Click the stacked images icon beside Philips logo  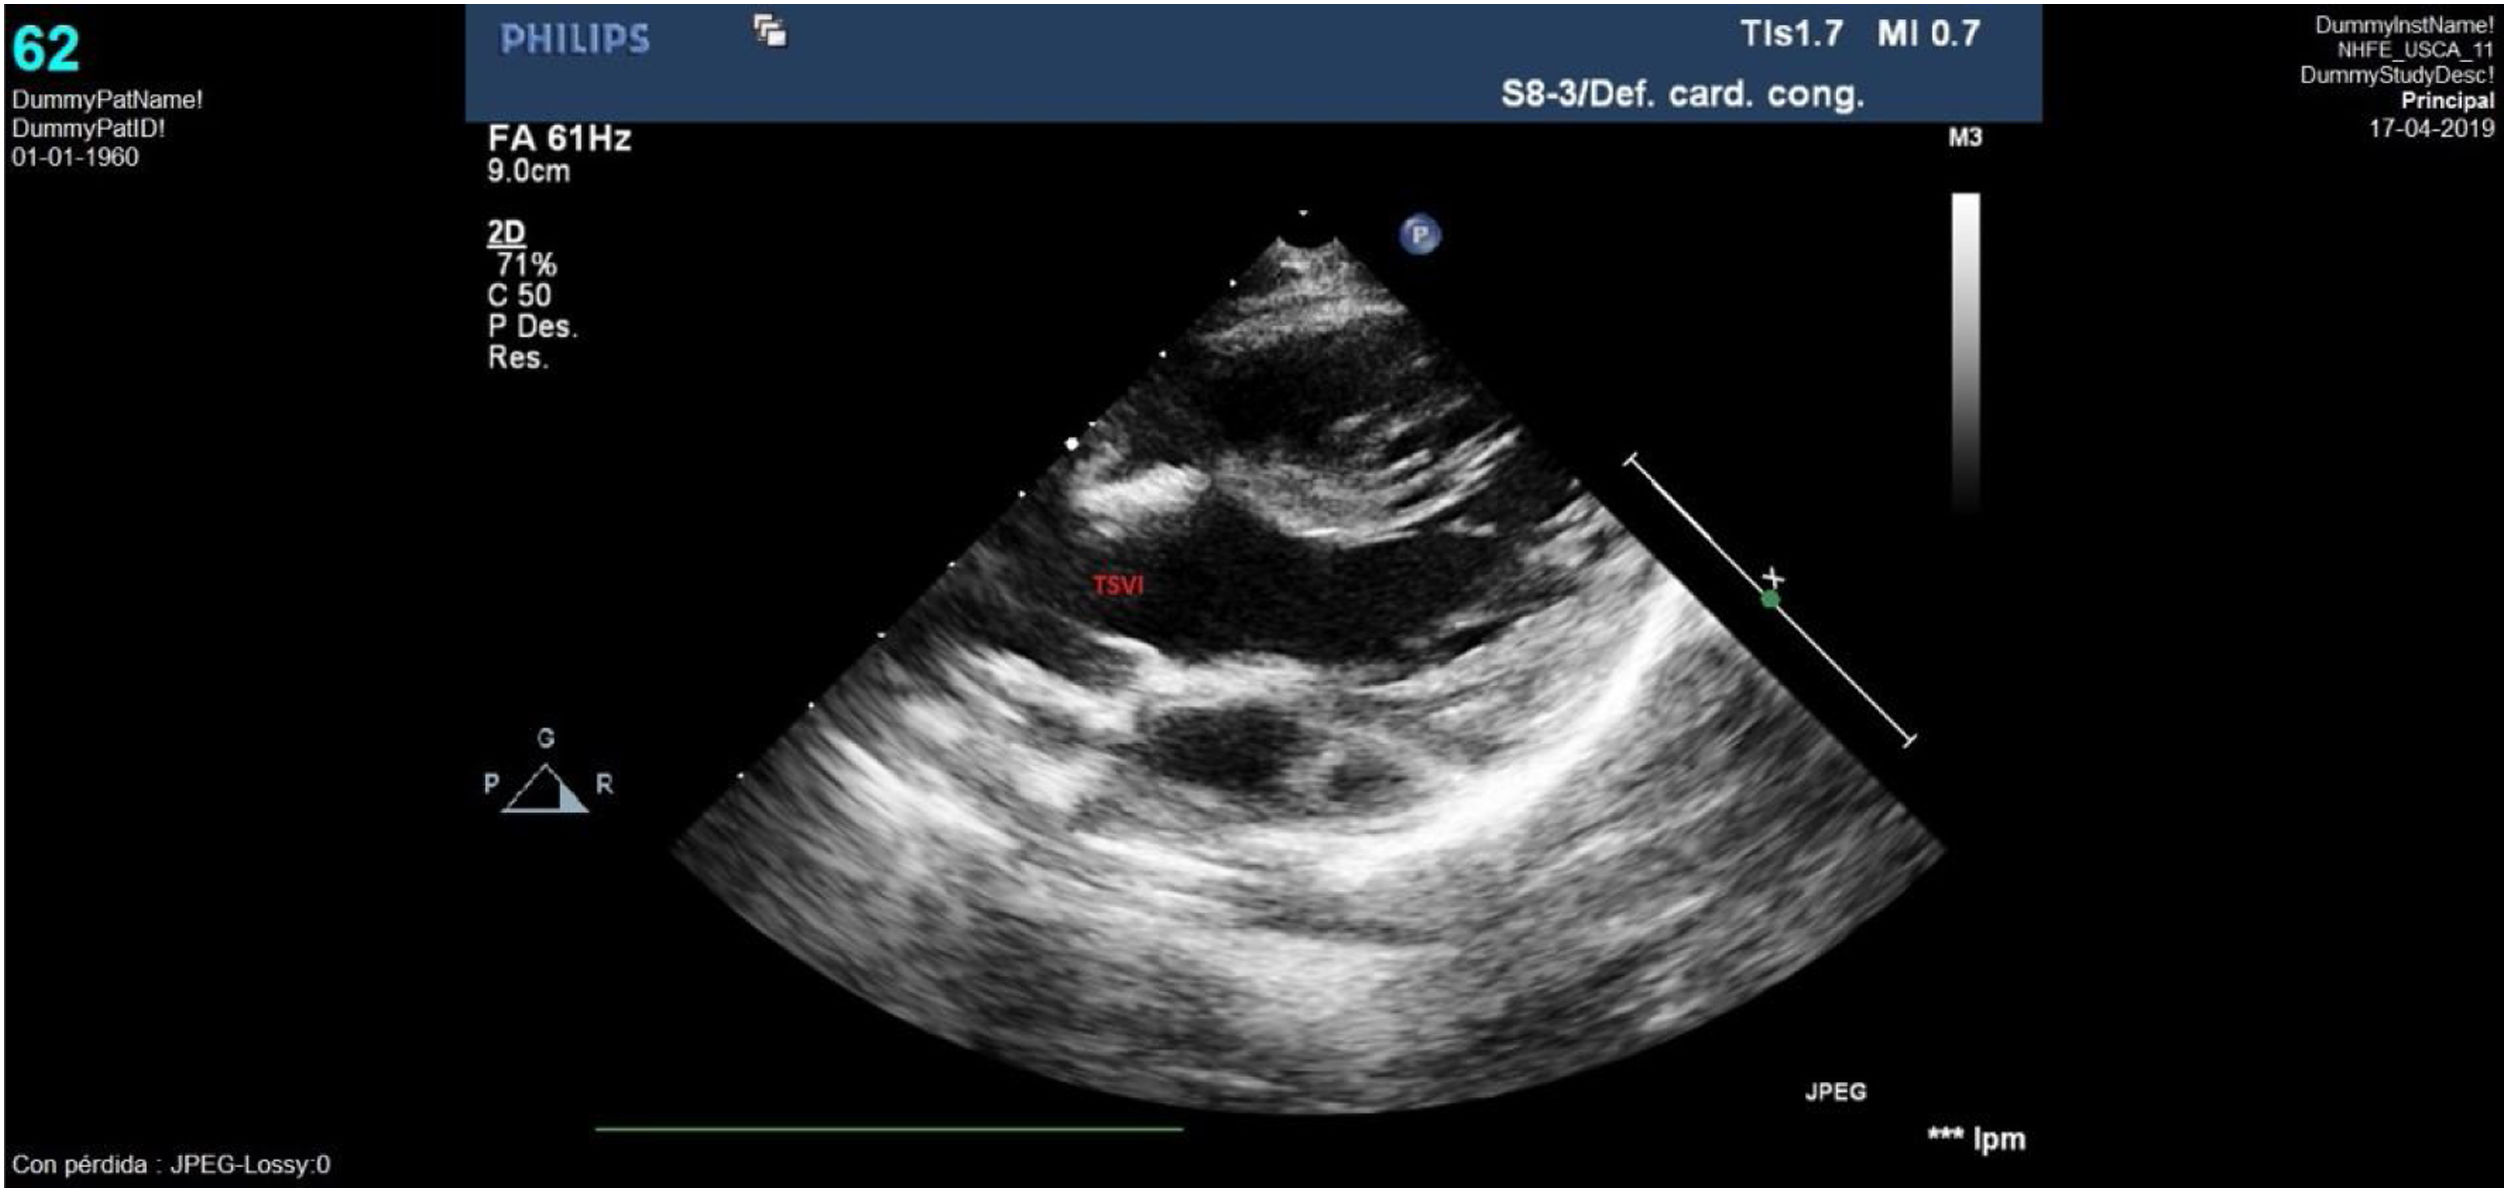coord(770,31)
